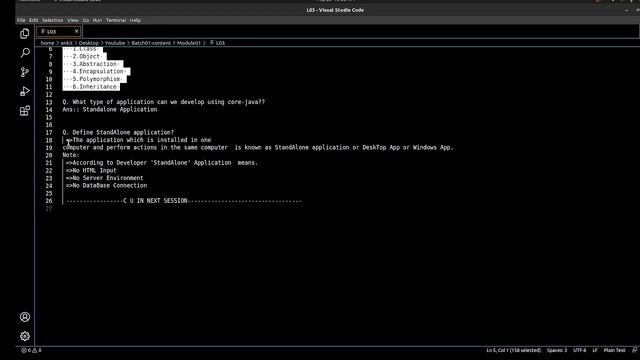
Task: Click the line 'Q. Define StandAlone application?'
Action: 118,132
